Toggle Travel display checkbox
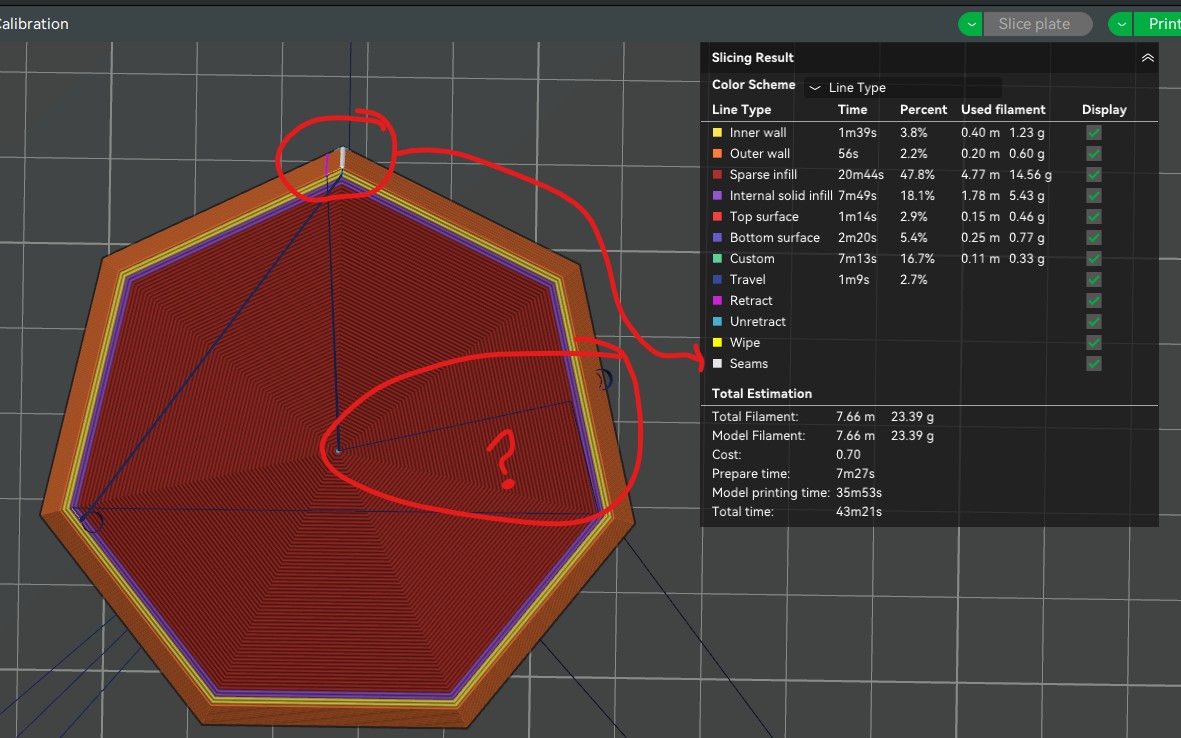 click(1094, 279)
